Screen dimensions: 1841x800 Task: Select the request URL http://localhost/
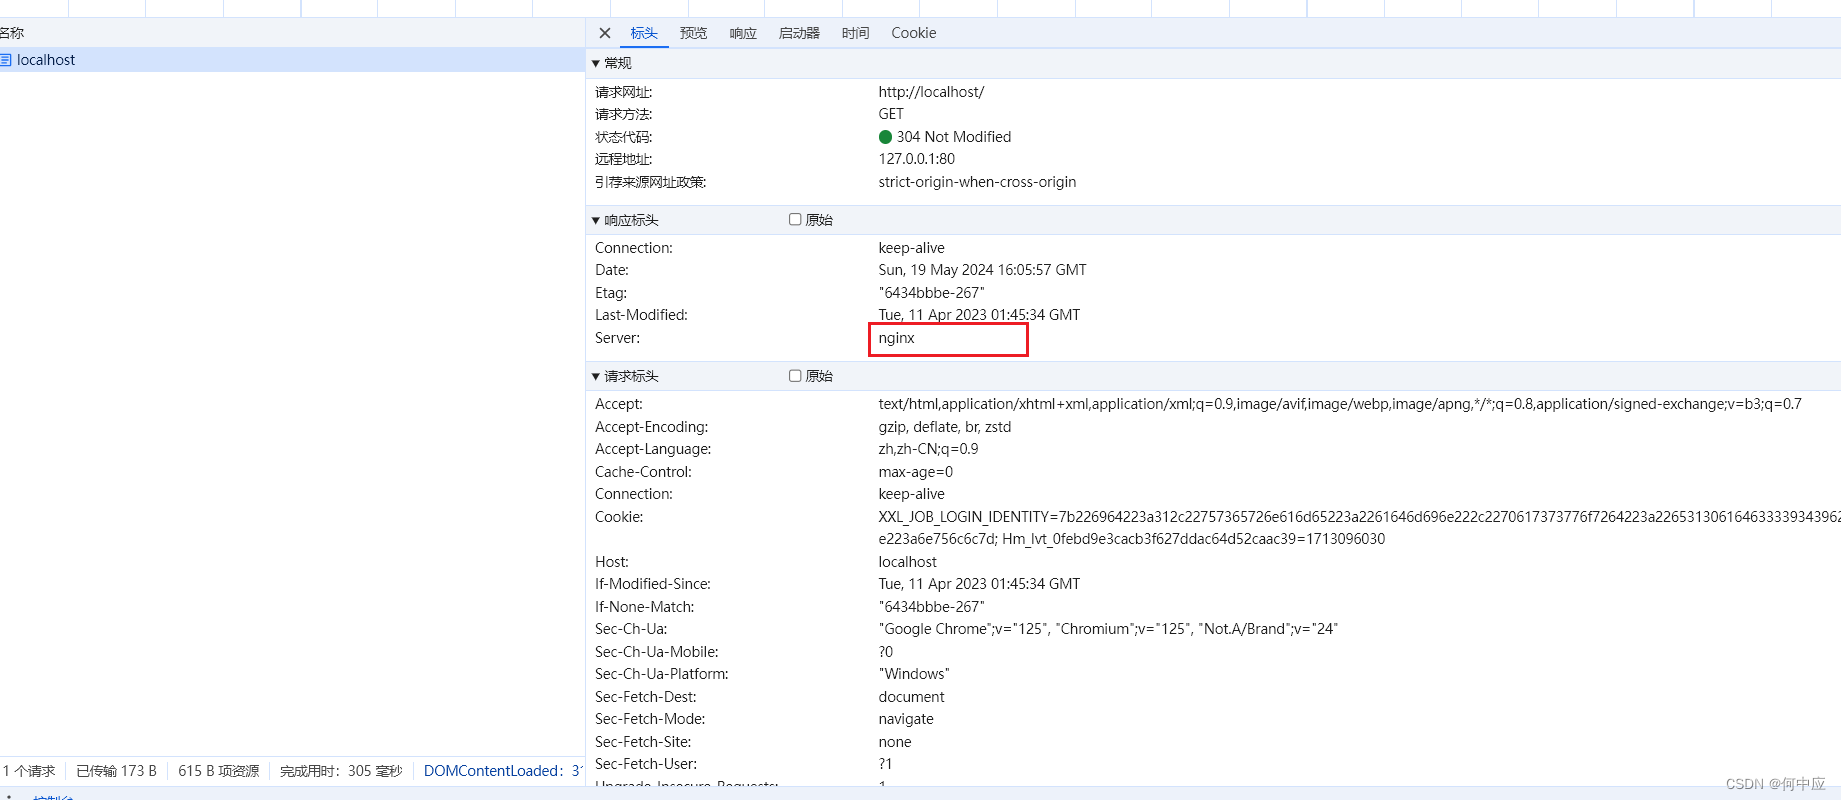[931, 92]
